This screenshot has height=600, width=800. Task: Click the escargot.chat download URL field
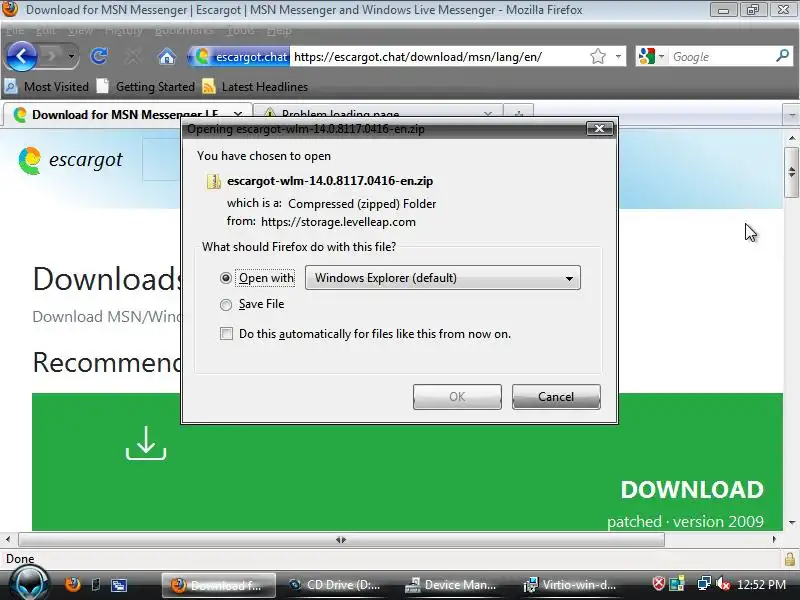(x=439, y=56)
